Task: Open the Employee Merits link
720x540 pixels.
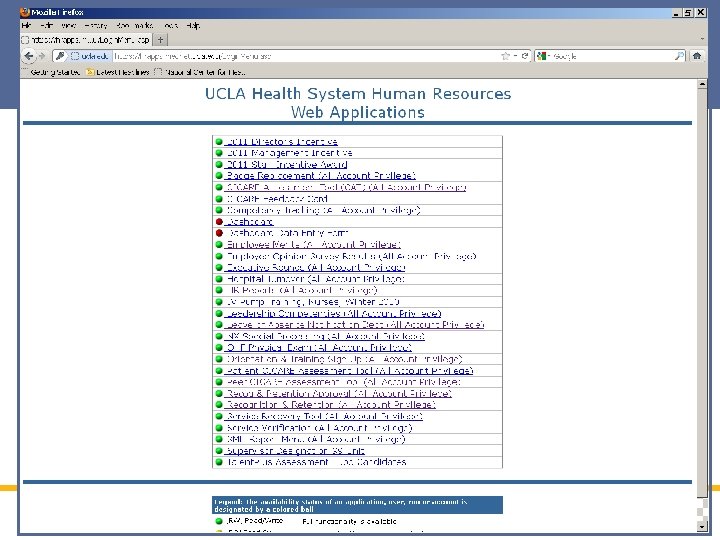Action: point(313,245)
